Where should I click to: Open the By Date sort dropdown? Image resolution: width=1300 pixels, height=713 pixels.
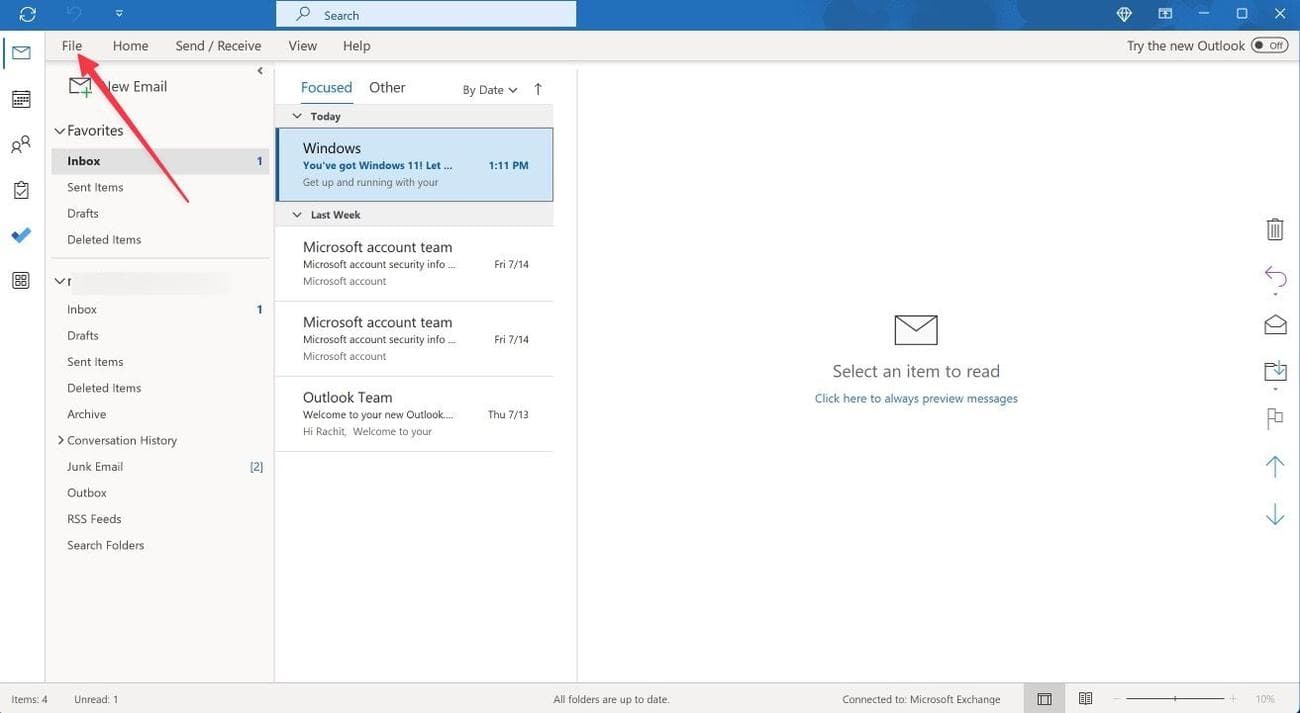coord(490,90)
